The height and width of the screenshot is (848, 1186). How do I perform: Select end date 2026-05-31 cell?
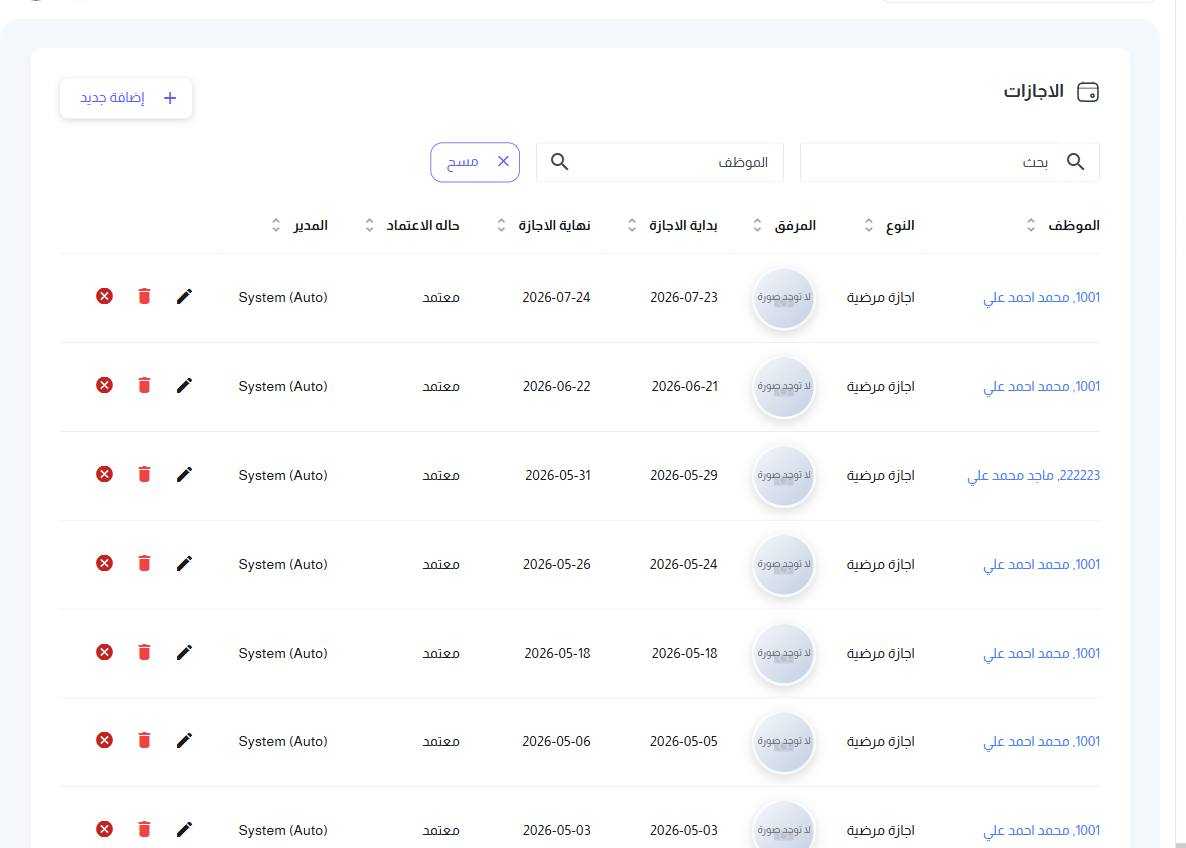557,475
